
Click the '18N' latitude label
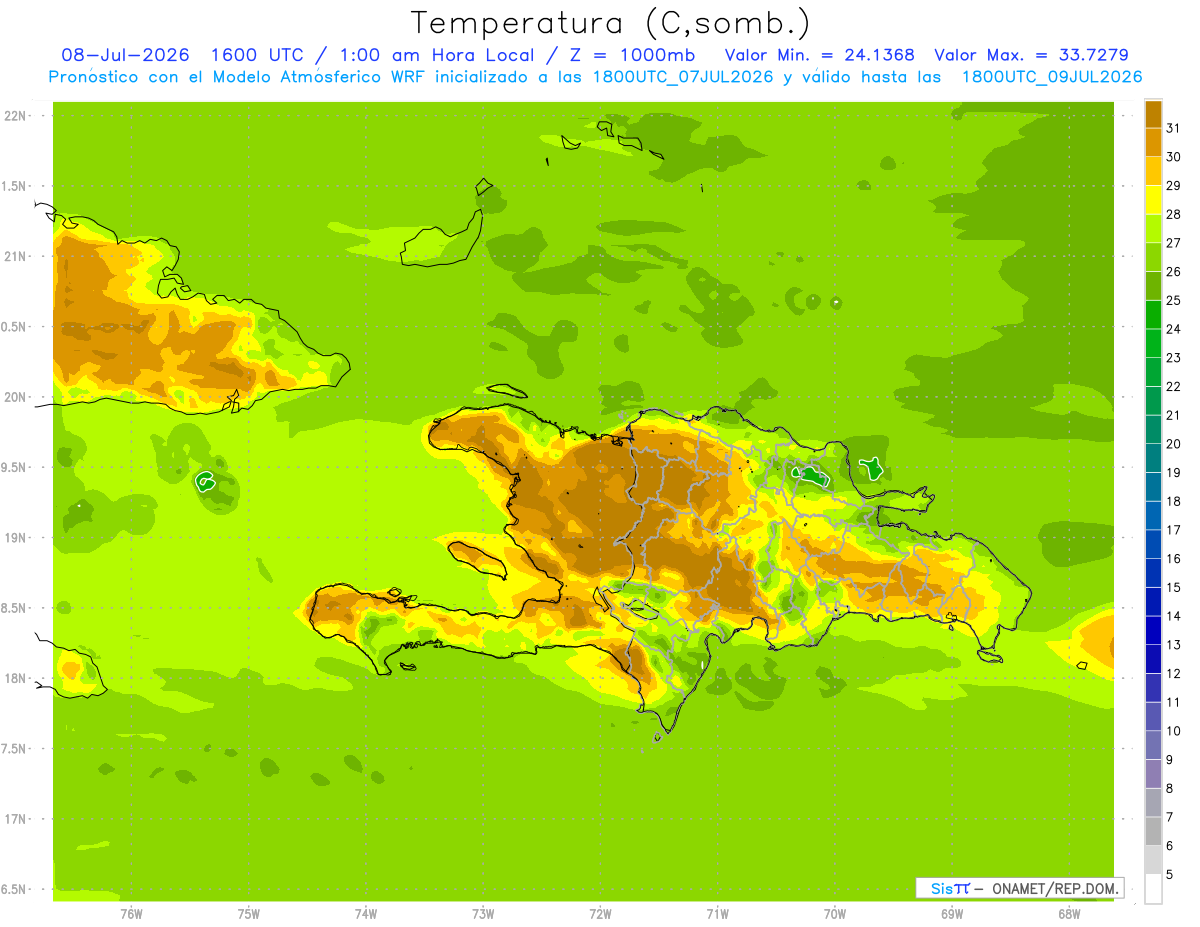14,678
